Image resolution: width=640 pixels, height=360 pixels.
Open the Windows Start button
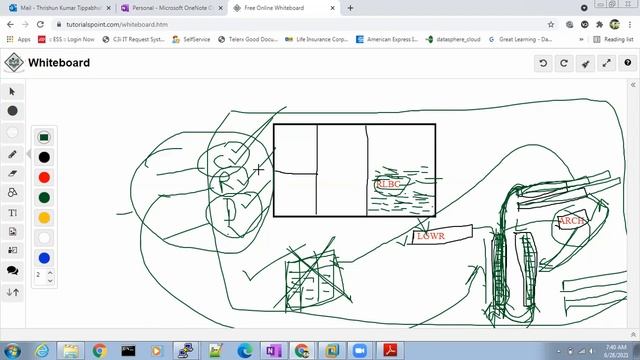pos(12,351)
